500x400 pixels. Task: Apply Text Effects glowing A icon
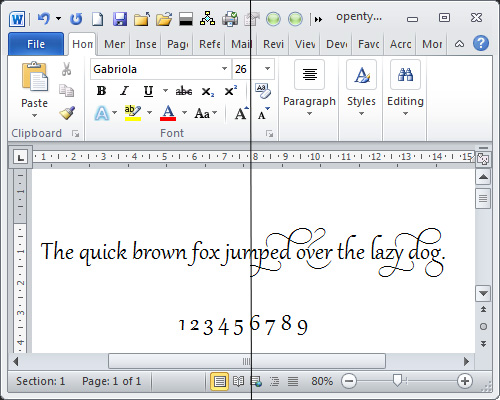tap(102, 113)
